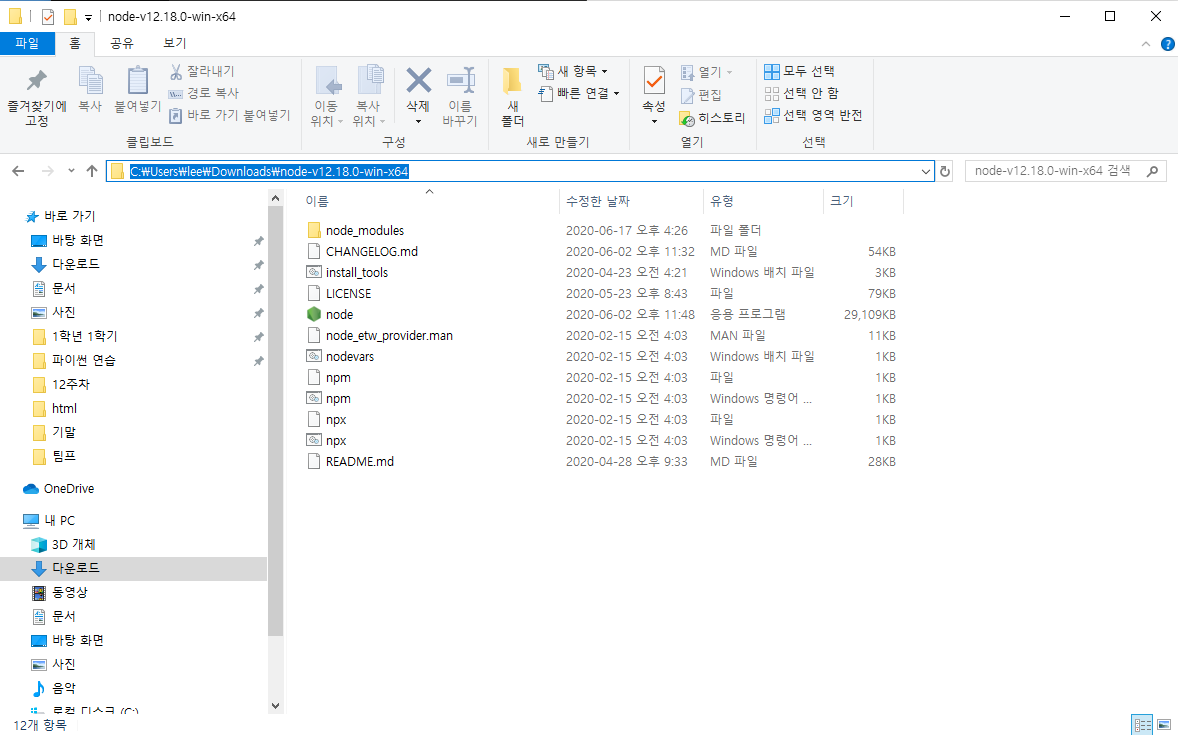The width and height of the screenshot is (1178, 735).
Task: Open the 파일 (File) menu tab
Action: click(27, 44)
